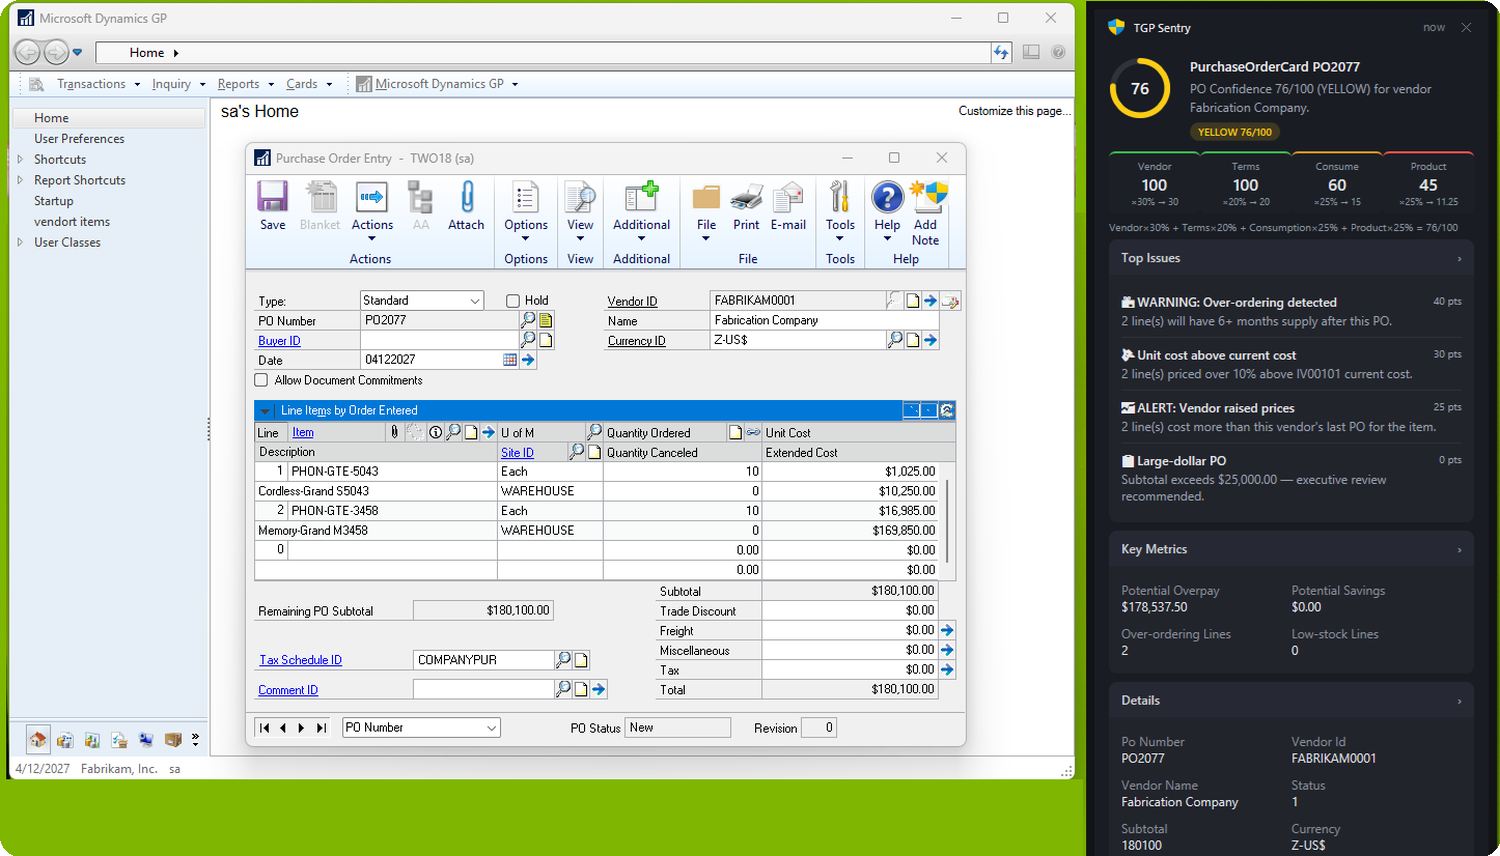Click the Tax Schedule ID lookup magnifier
Screen dimensions: 1500x856
coord(563,660)
